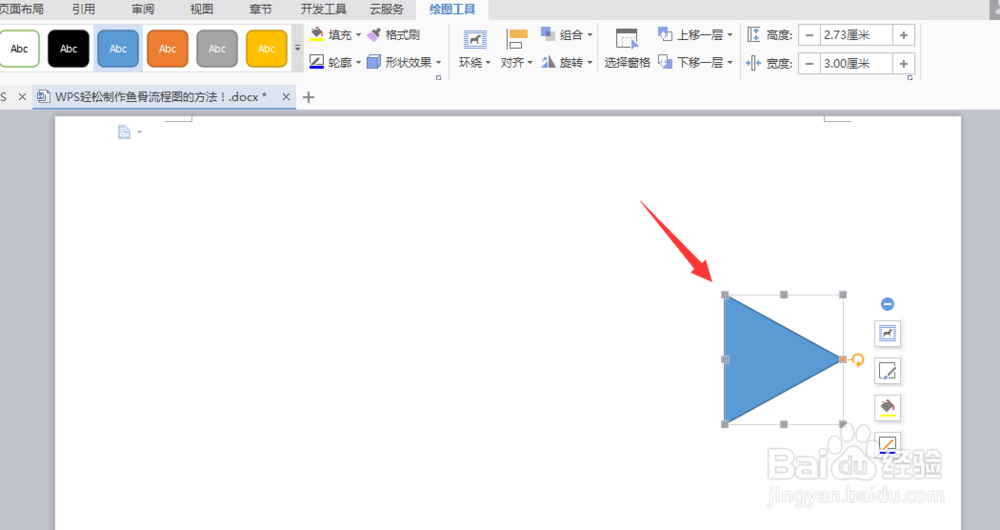Click the triangle's bottom-center resize handle

point(784,424)
